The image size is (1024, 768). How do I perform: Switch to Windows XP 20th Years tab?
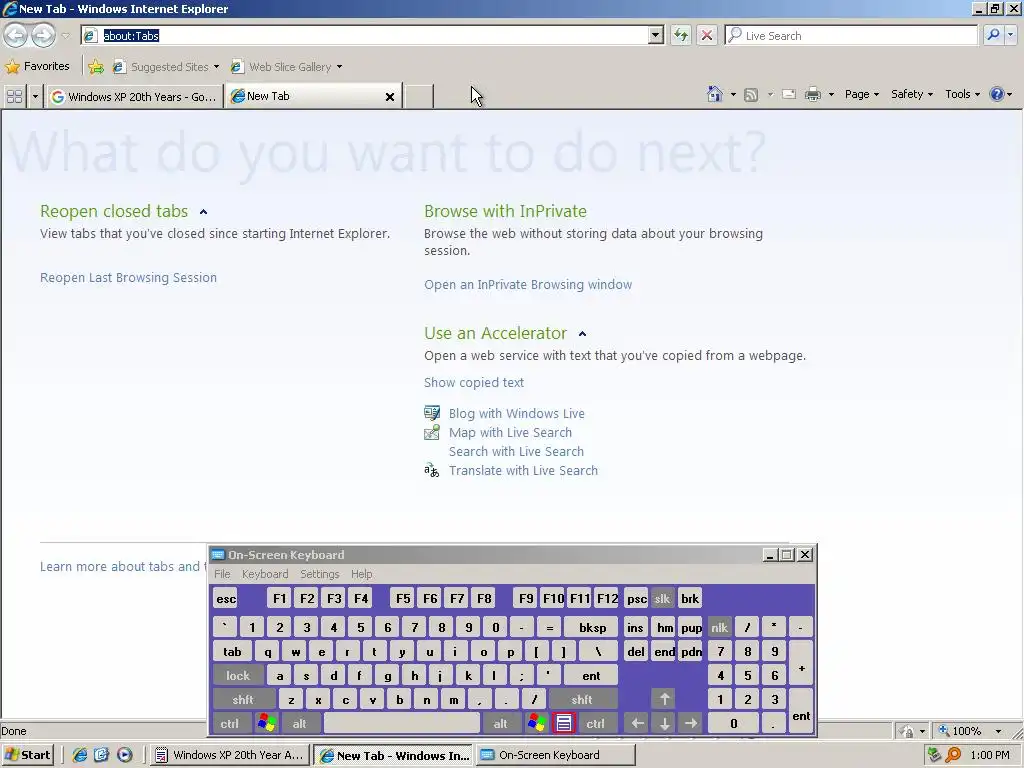(135, 97)
